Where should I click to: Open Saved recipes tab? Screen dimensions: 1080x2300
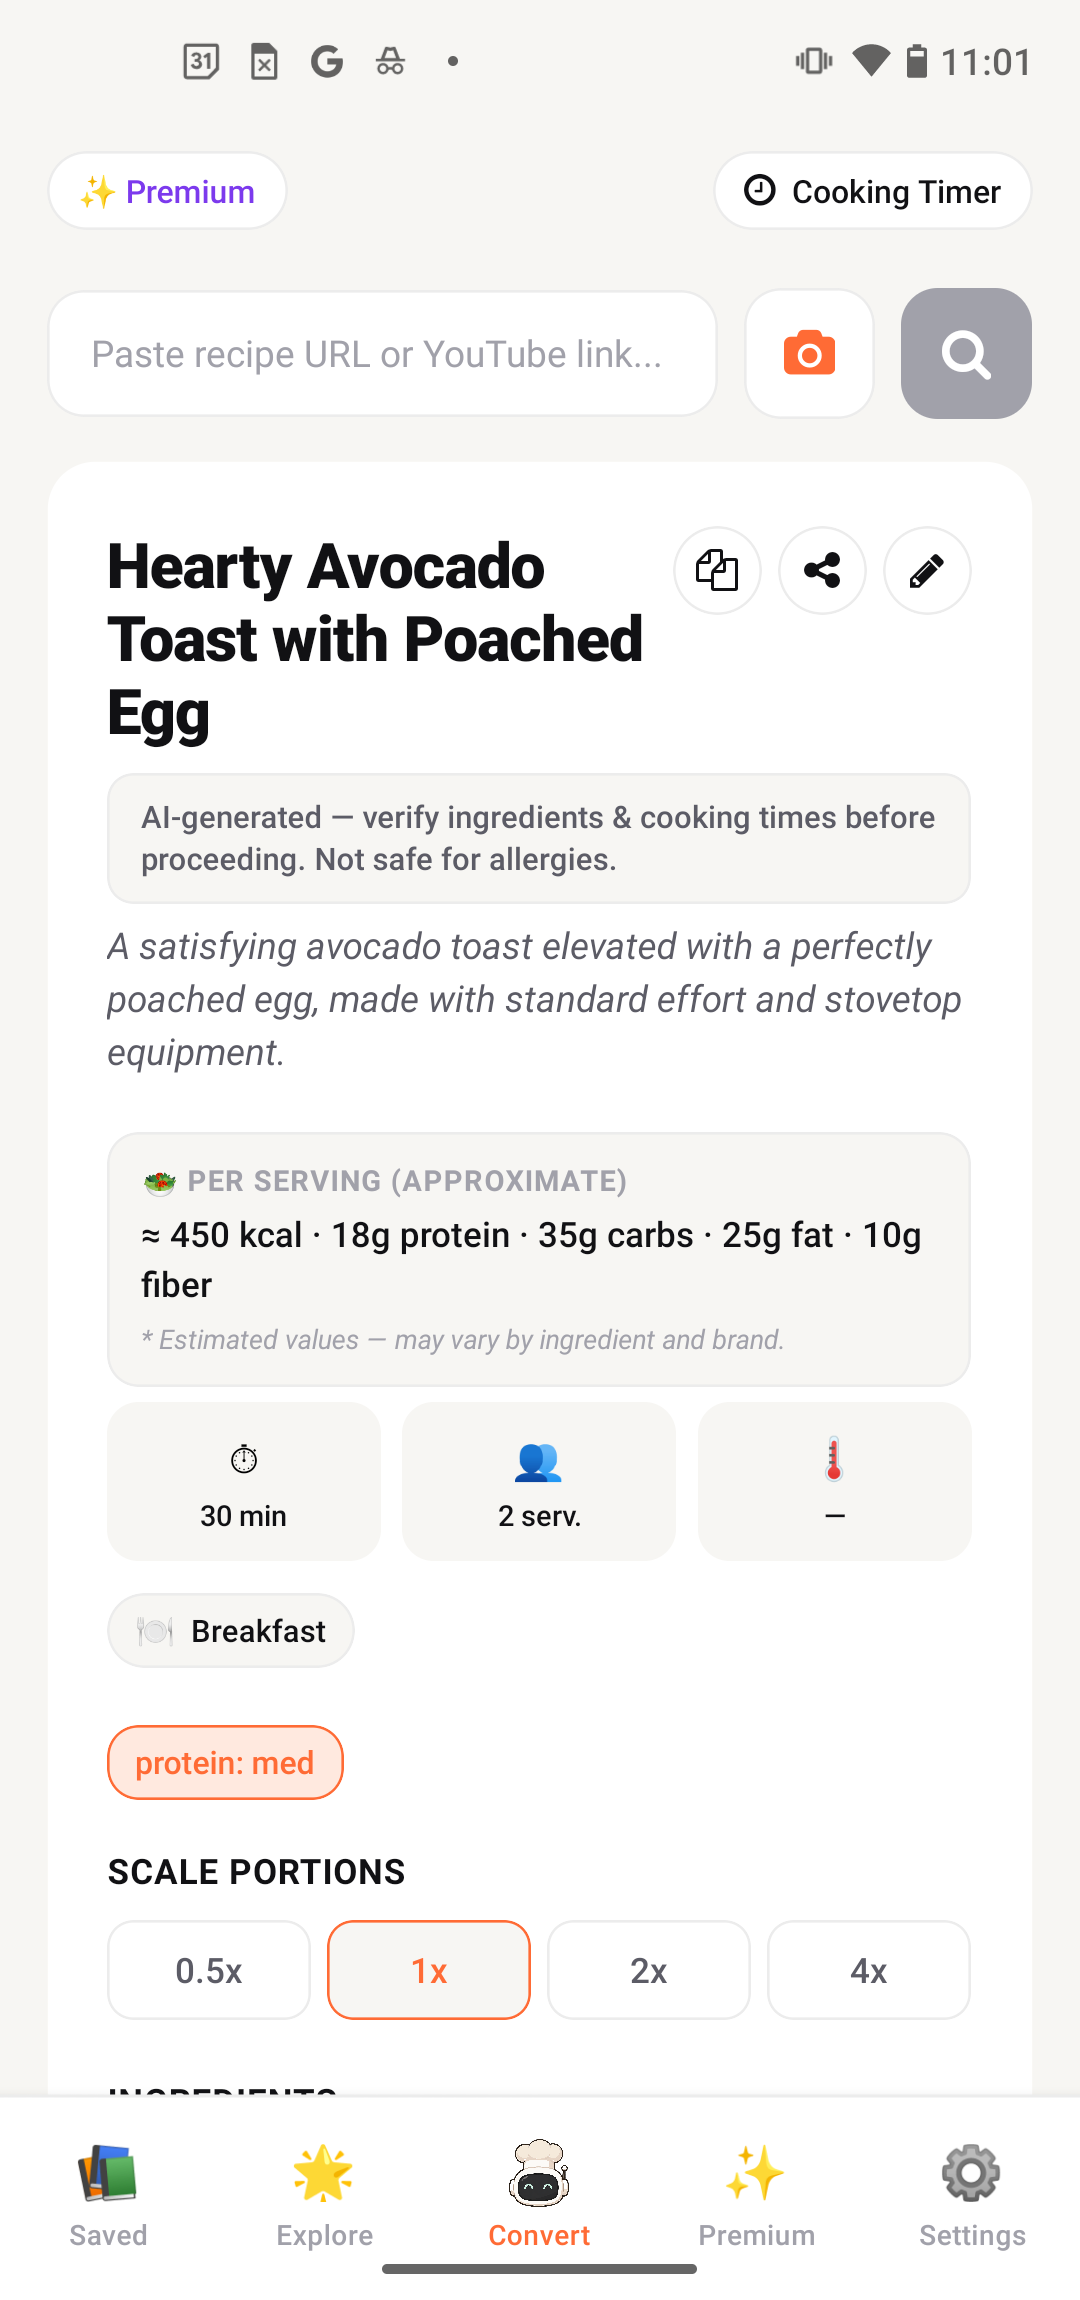[x=108, y=2195]
